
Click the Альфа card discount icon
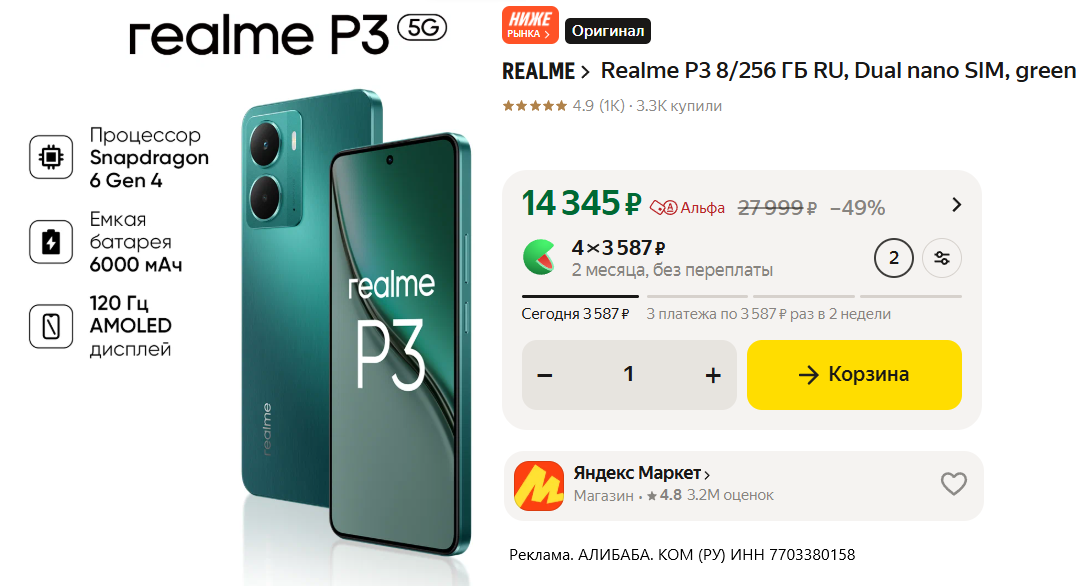663,207
